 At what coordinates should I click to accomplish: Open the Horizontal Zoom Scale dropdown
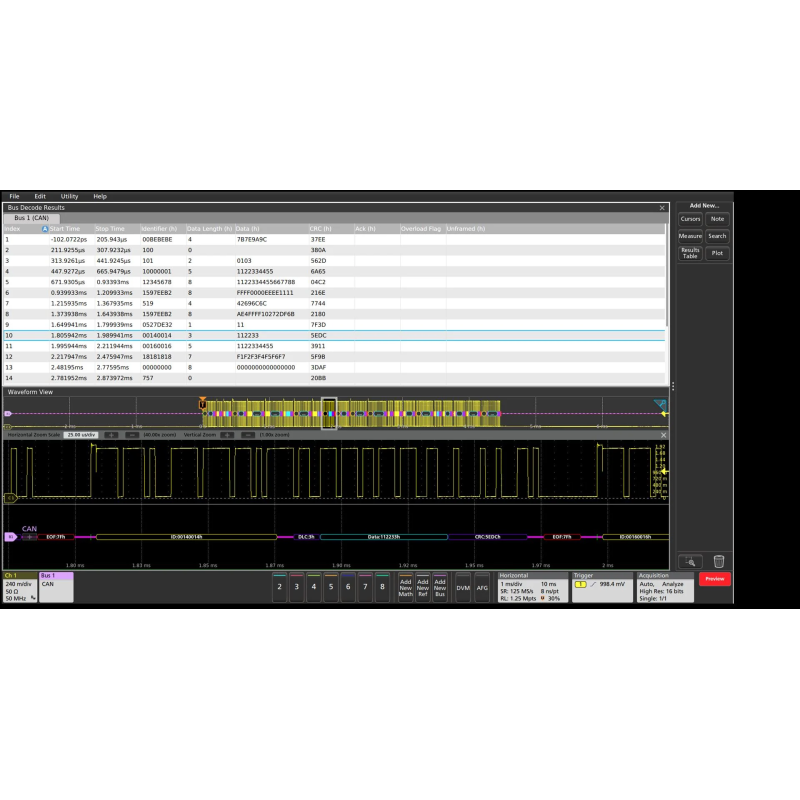pyautogui.click(x=82, y=436)
